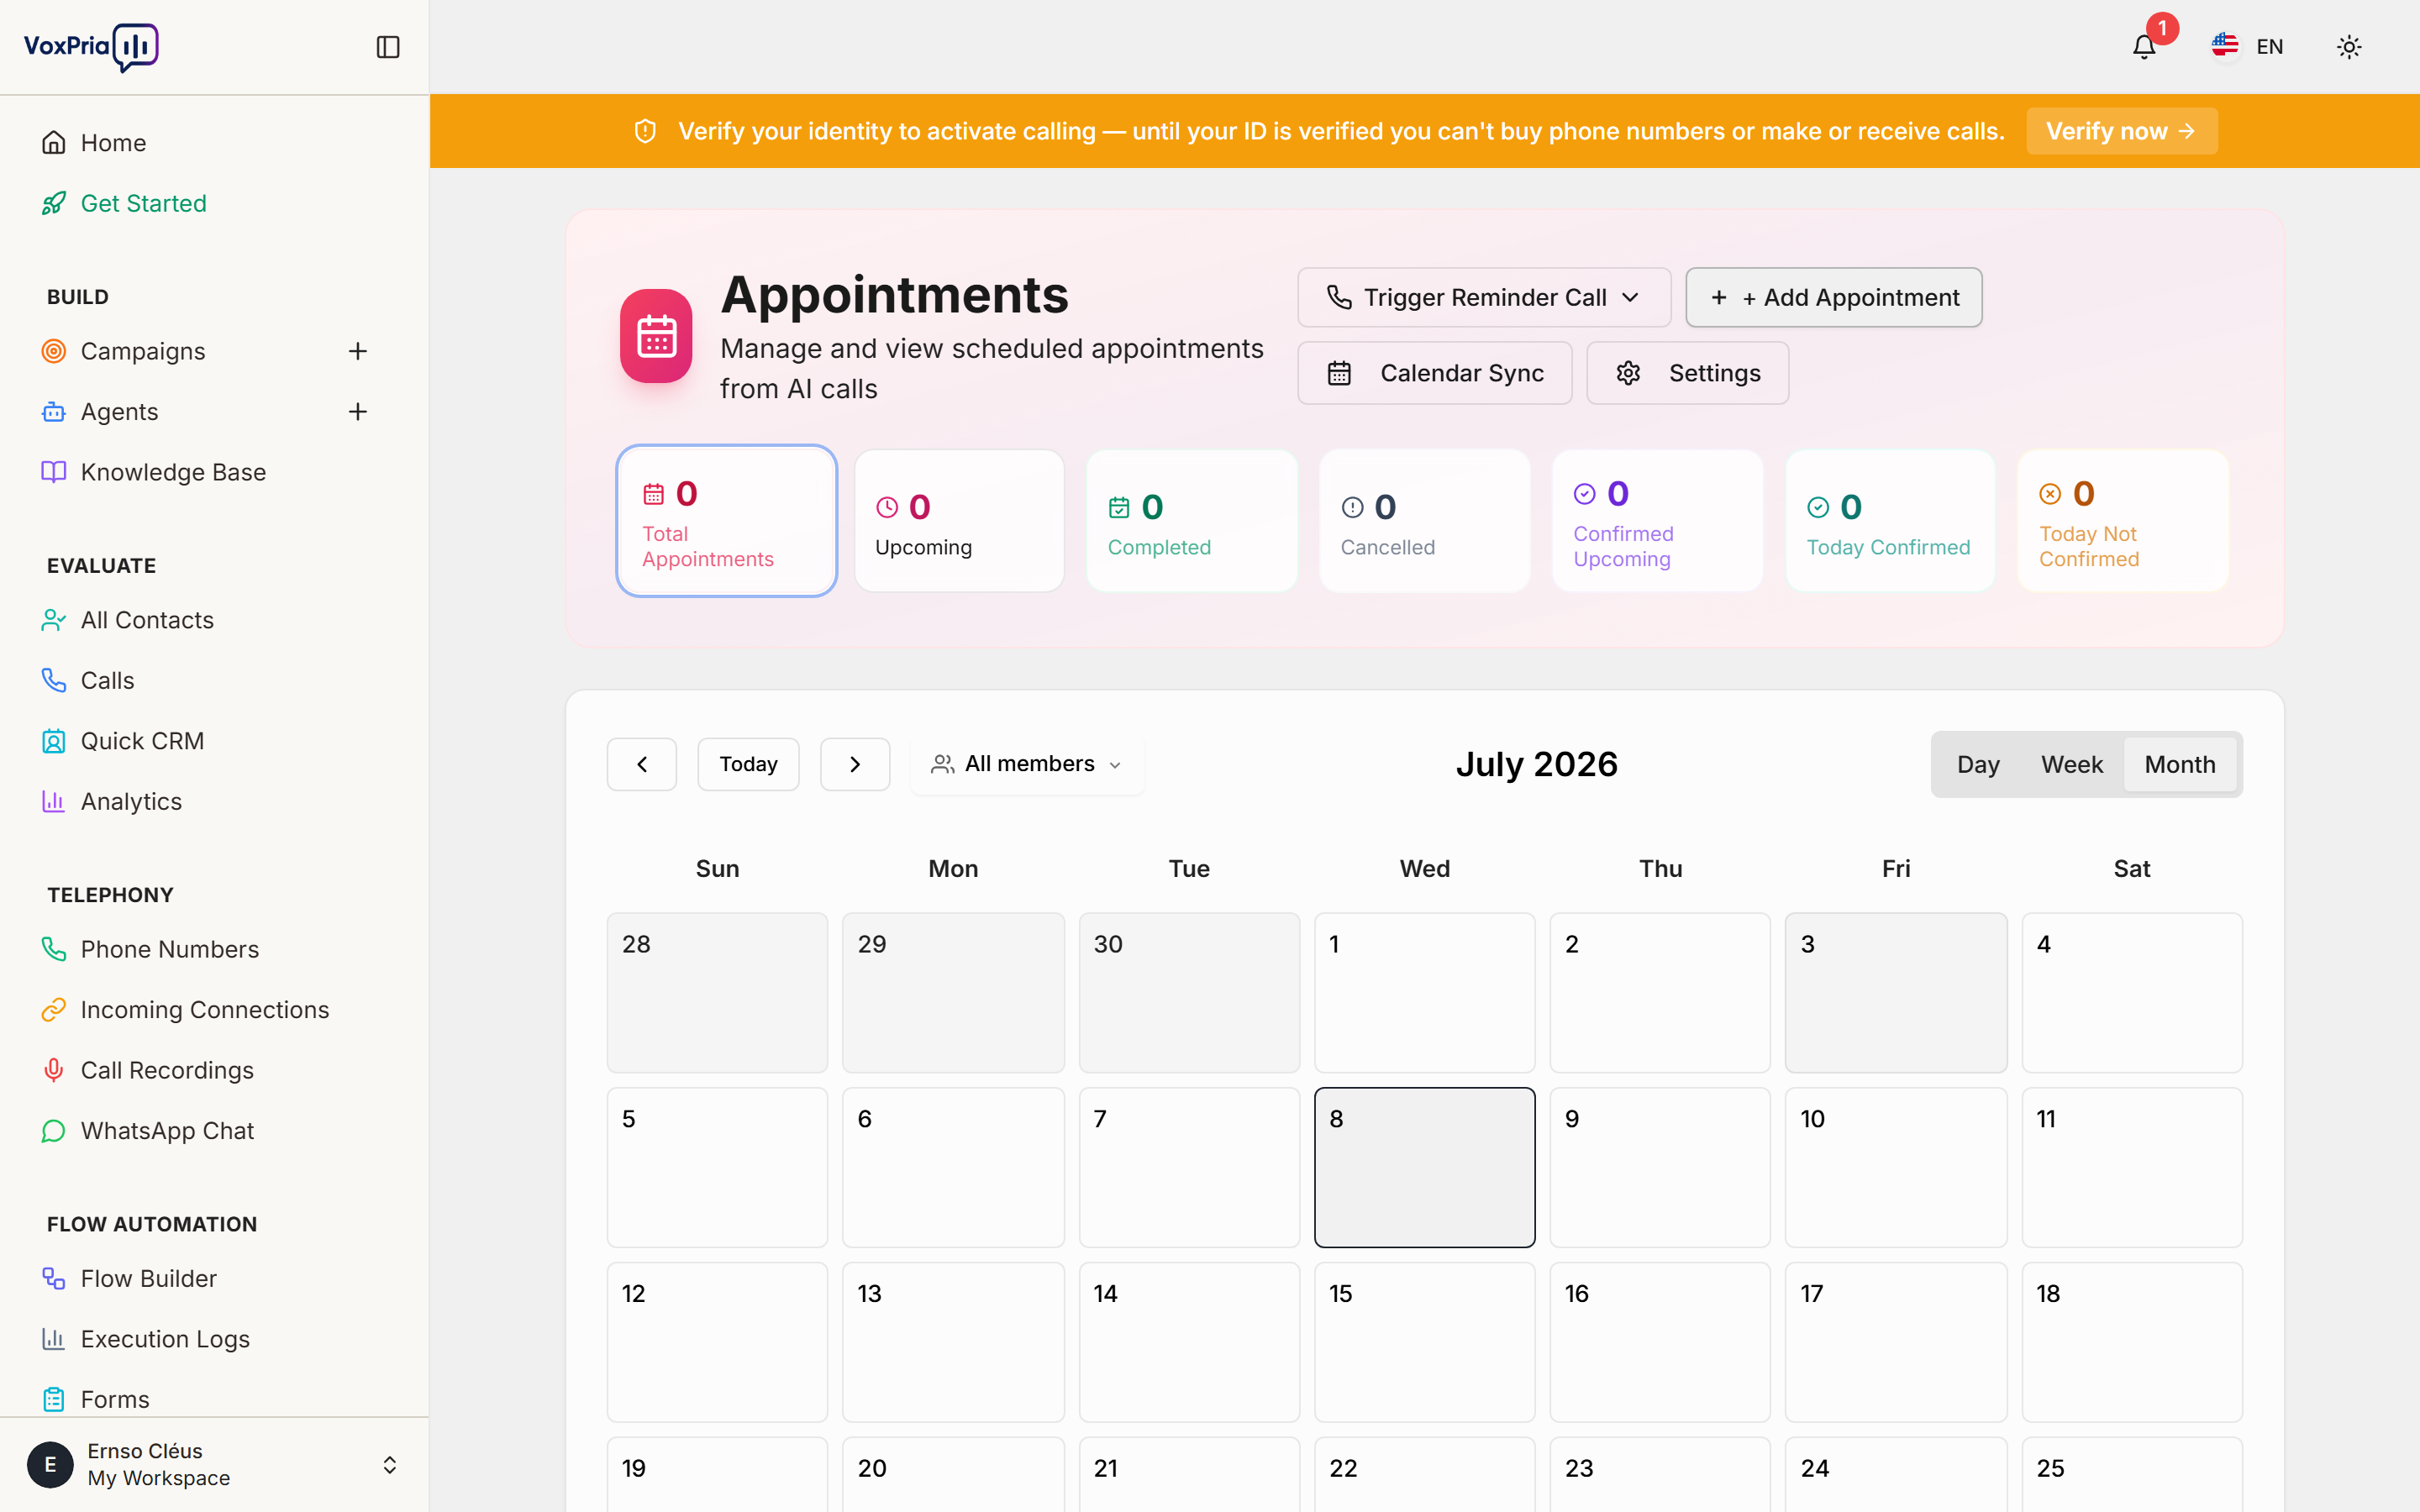Select July 21 on the calendar
The height and width of the screenshot is (1512, 2420).
coord(1189,1475)
